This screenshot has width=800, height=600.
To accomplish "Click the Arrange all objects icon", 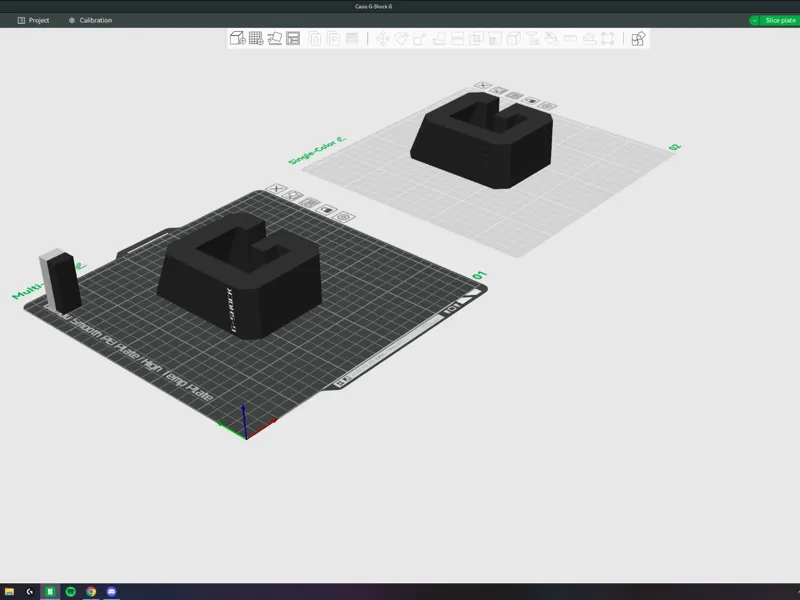I will pos(293,38).
